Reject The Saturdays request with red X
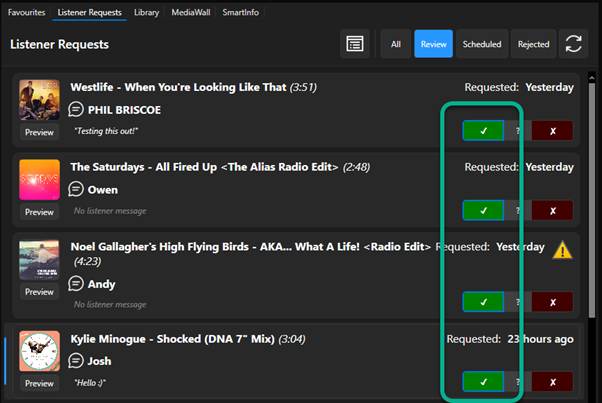The image size is (602, 403). click(552, 210)
